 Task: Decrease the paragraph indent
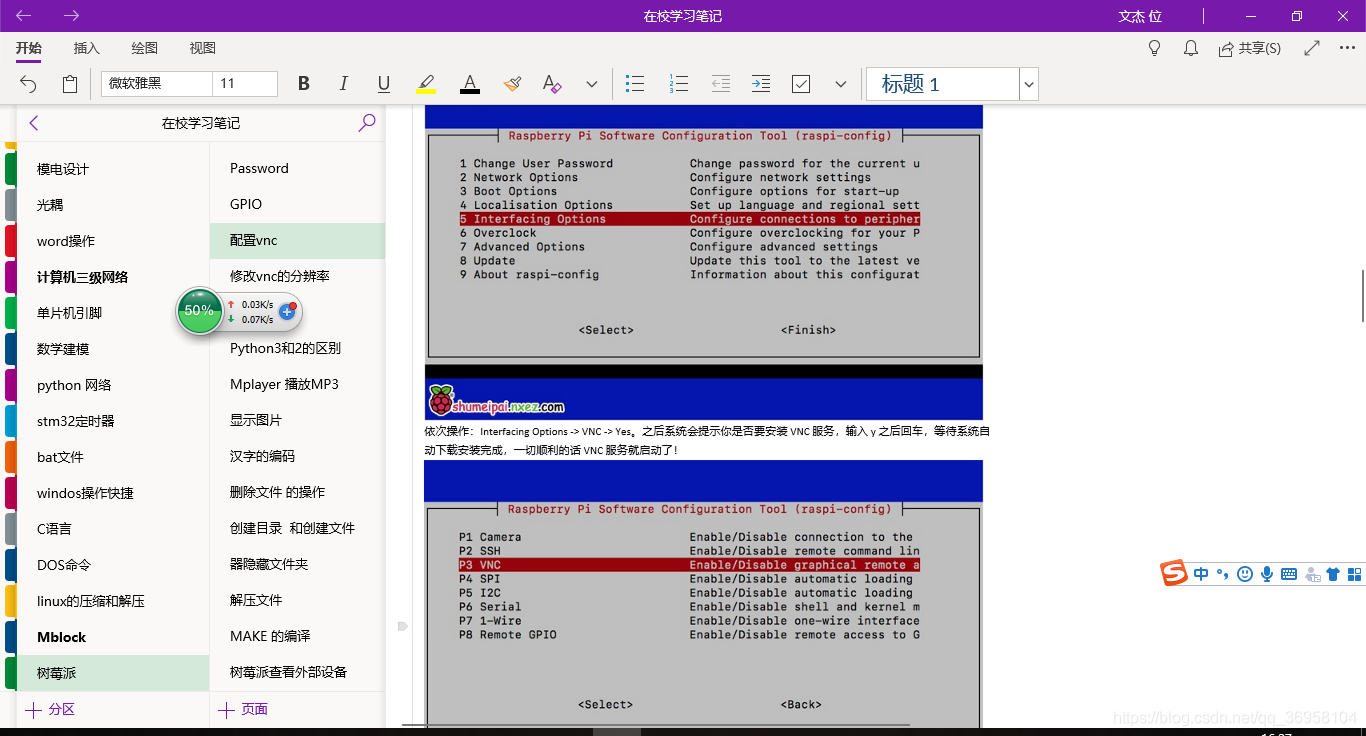tap(721, 84)
